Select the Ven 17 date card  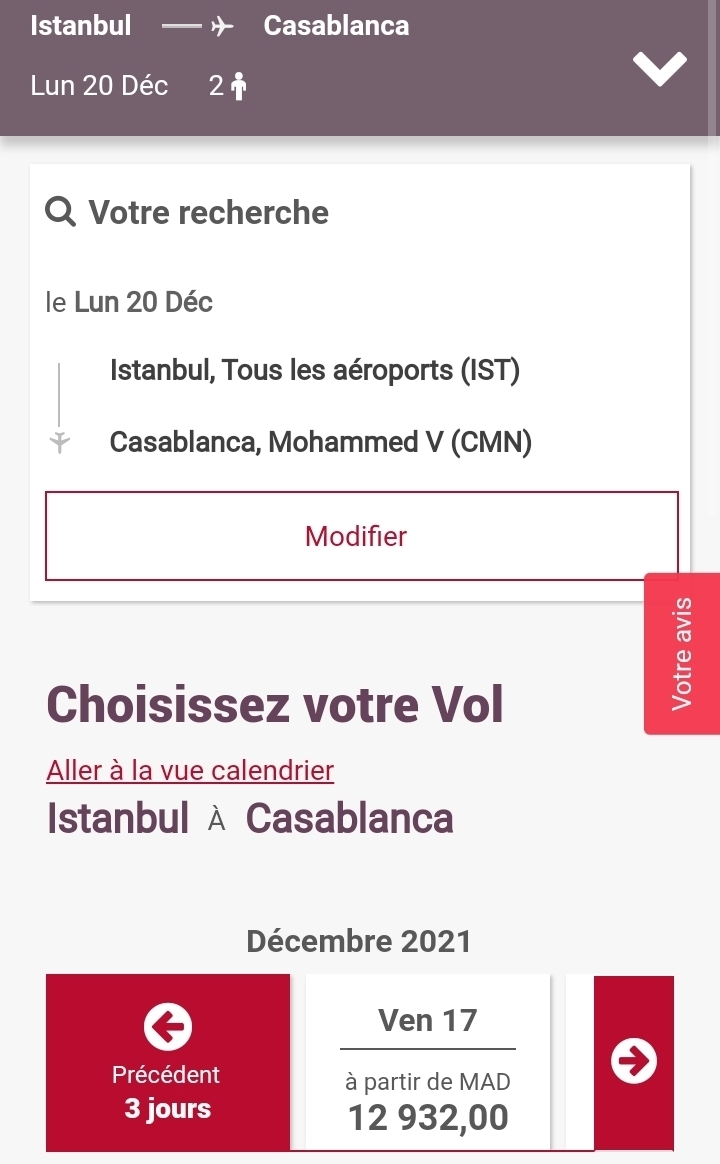(428, 1062)
